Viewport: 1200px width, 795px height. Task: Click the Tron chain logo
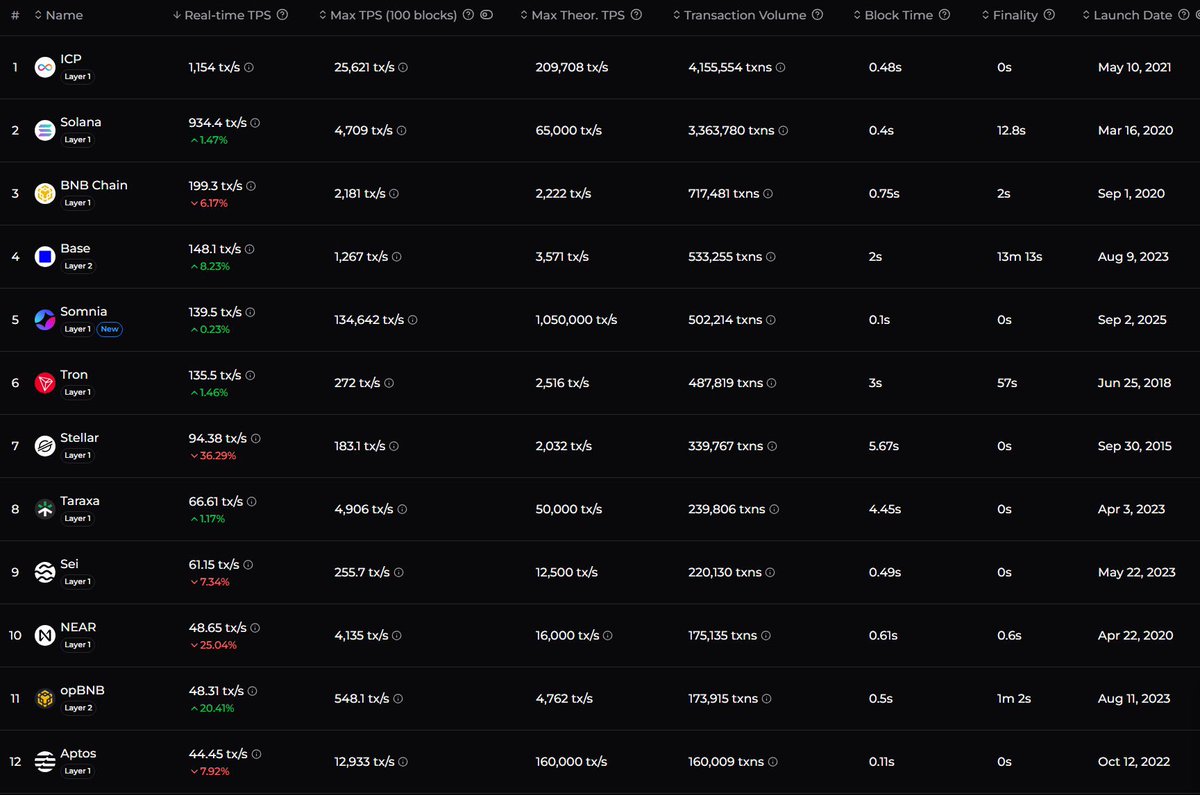click(44, 382)
